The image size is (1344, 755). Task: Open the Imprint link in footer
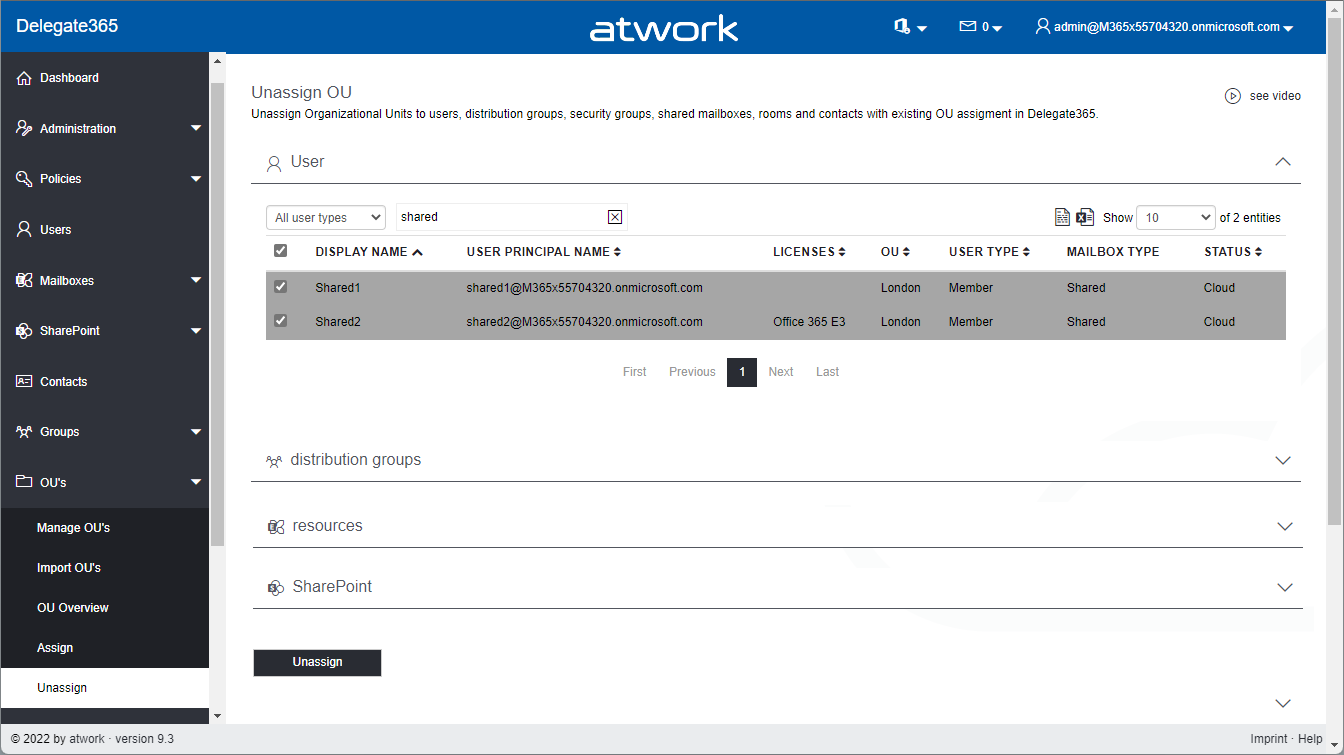1269,739
